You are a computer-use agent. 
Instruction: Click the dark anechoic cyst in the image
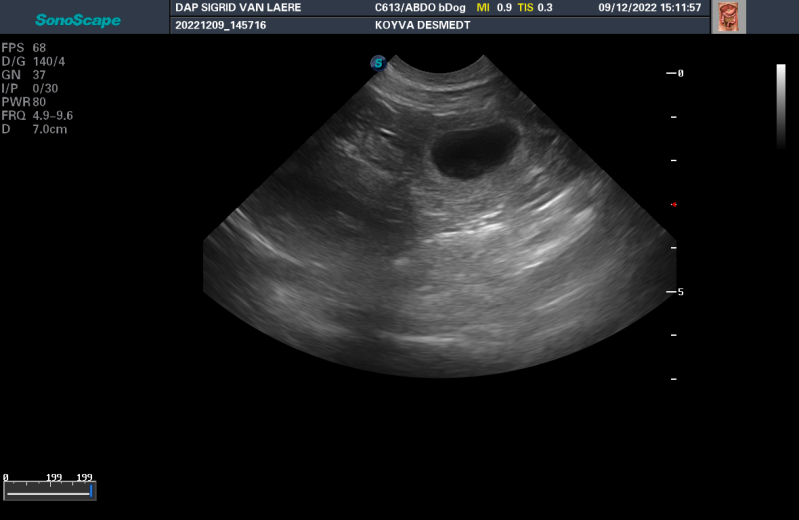[473, 151]
